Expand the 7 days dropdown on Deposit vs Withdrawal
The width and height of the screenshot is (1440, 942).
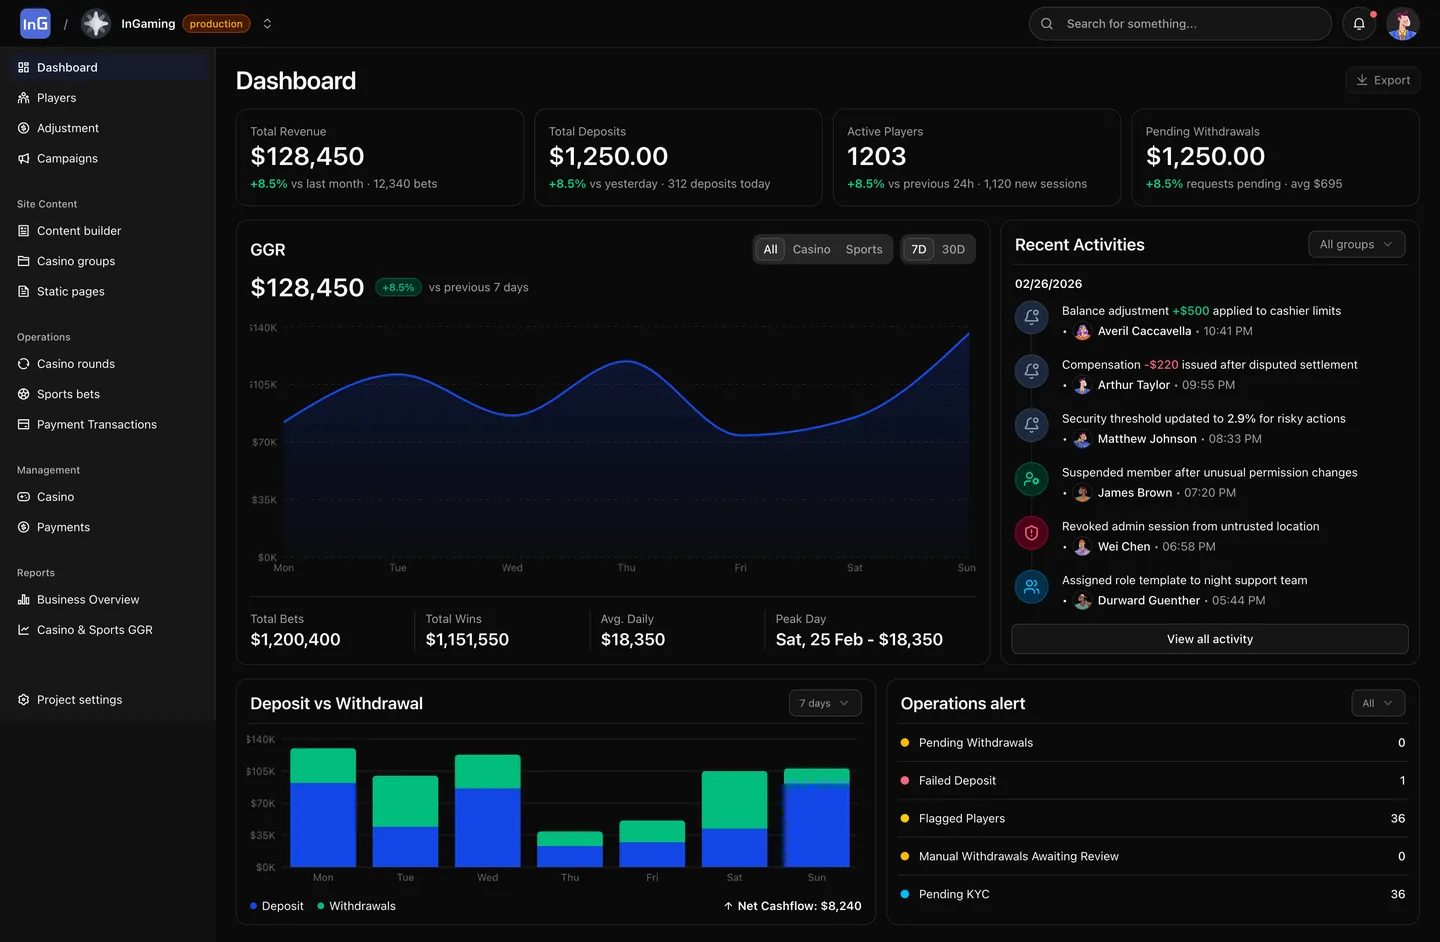click(824, 703)
